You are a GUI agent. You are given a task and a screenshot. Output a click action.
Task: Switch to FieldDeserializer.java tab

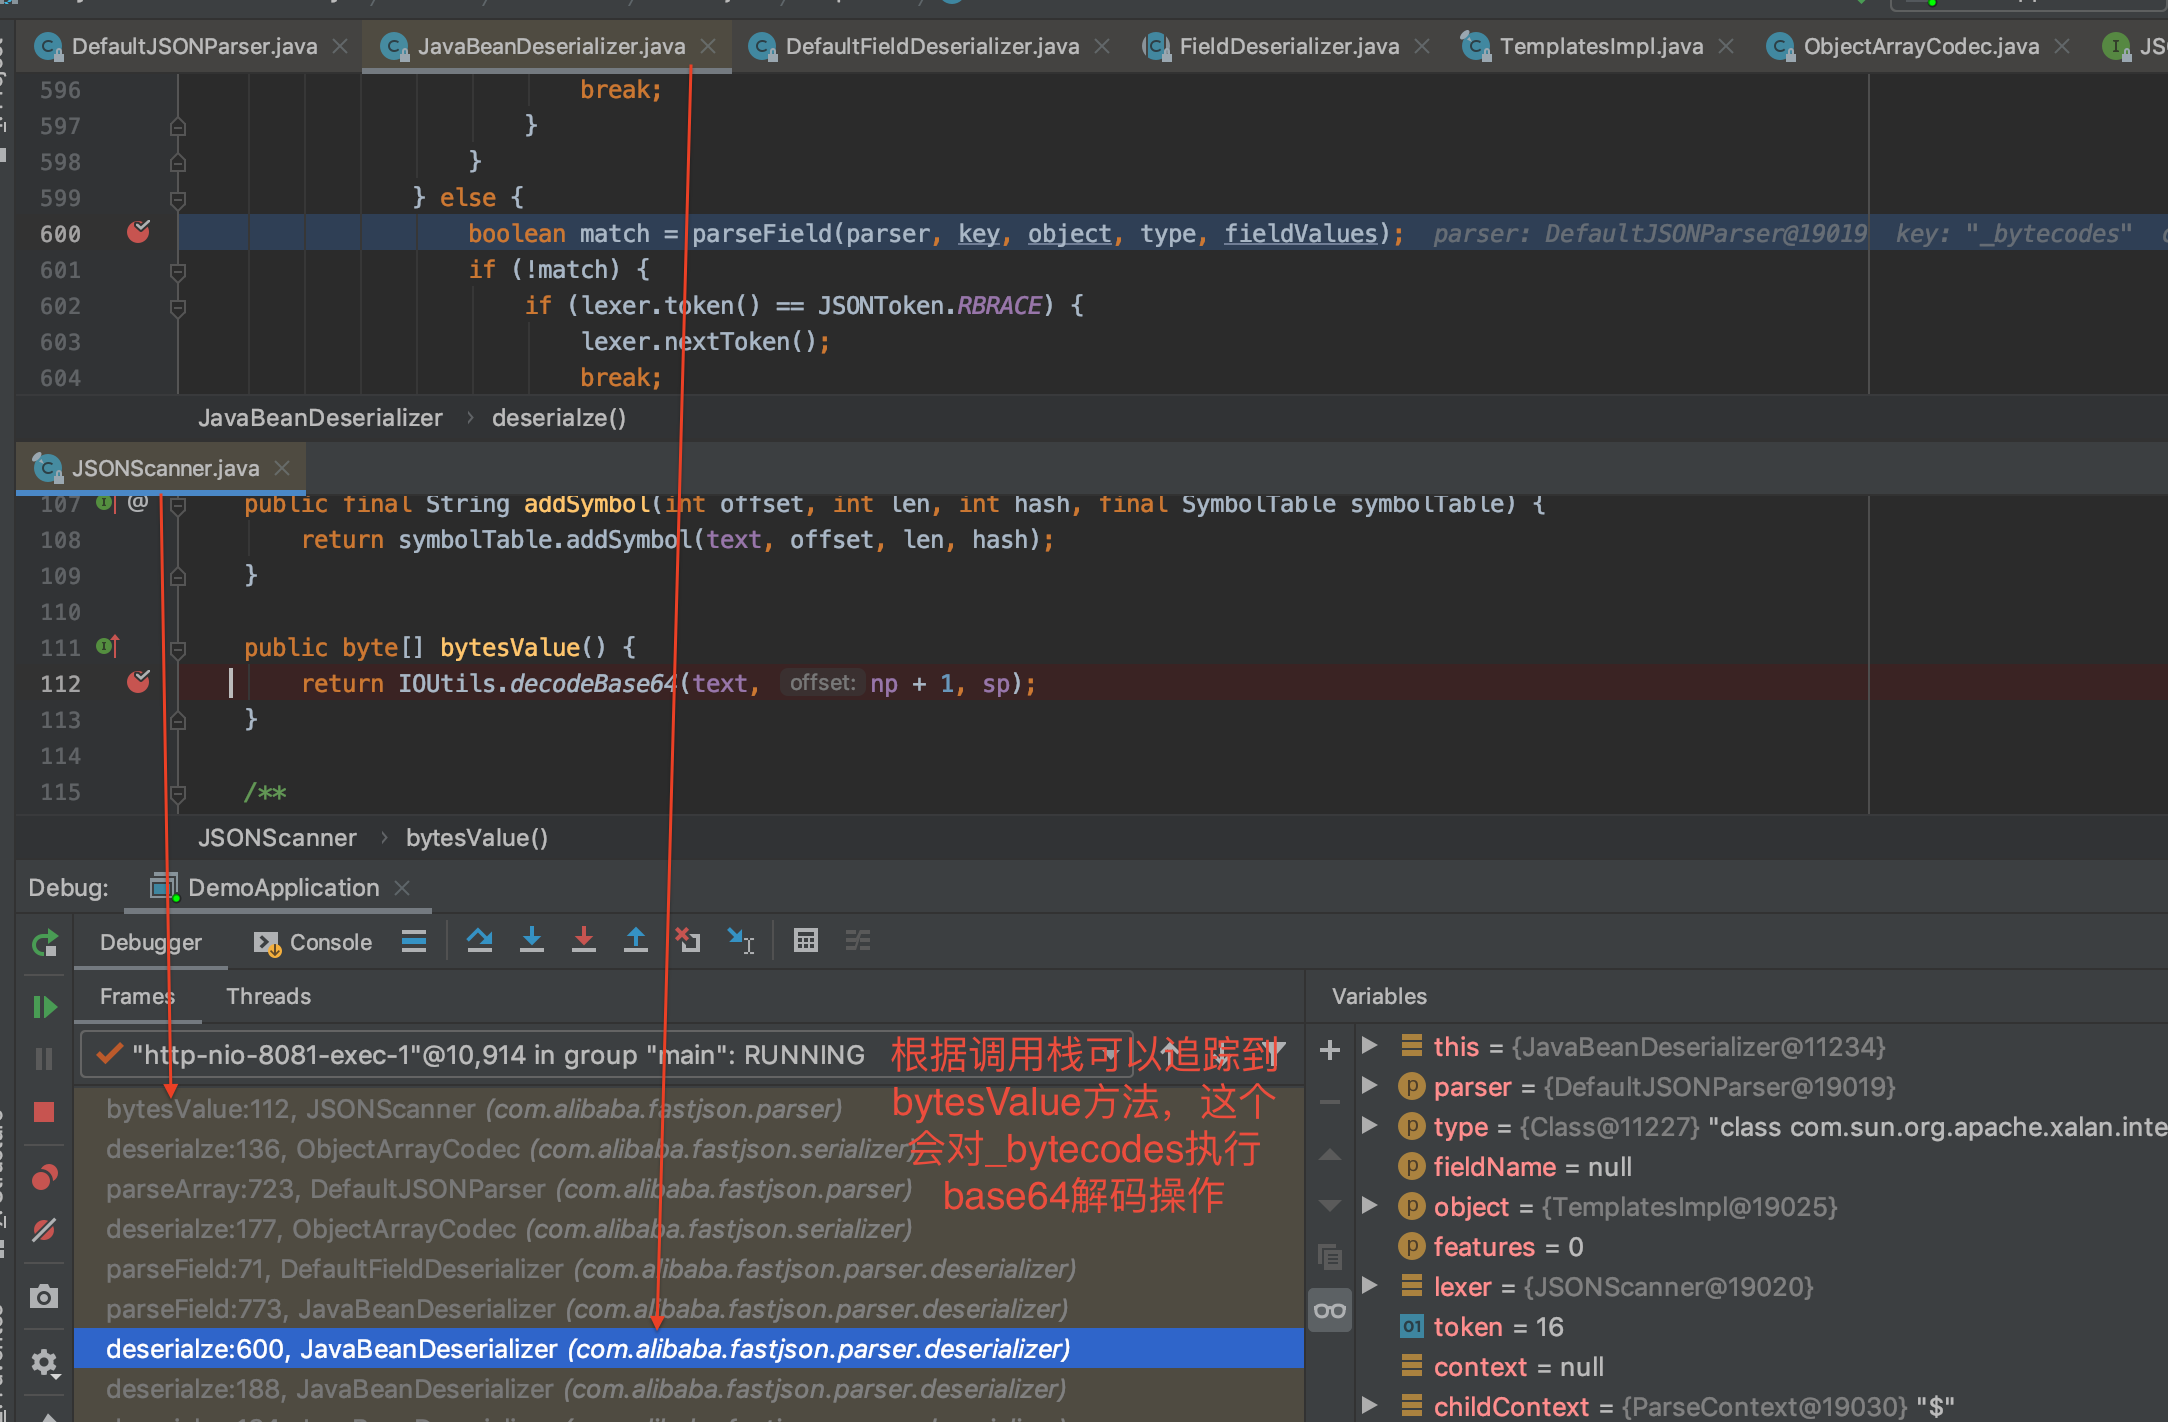click(x=1289, y=46)
